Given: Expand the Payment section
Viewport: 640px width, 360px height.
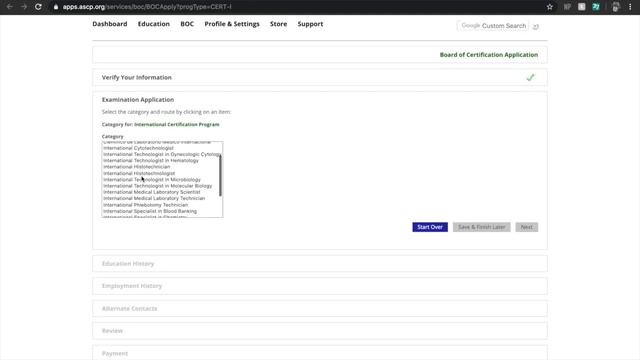Looking at the screenshot, I should pos(320,353).
